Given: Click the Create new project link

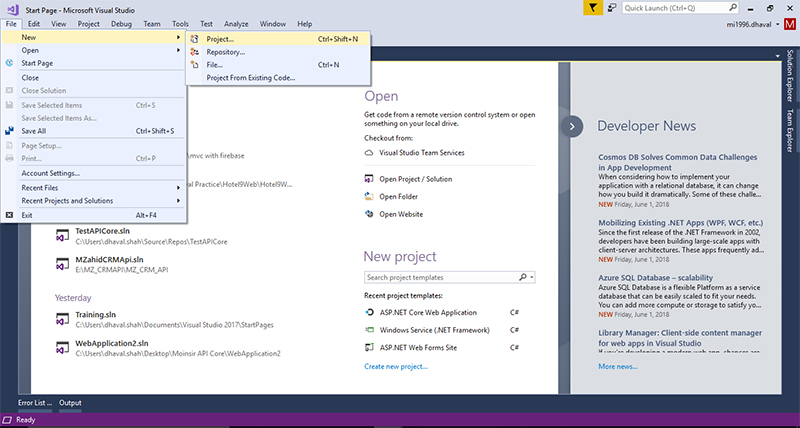Looking at the screenshot, I should [396, 367].
